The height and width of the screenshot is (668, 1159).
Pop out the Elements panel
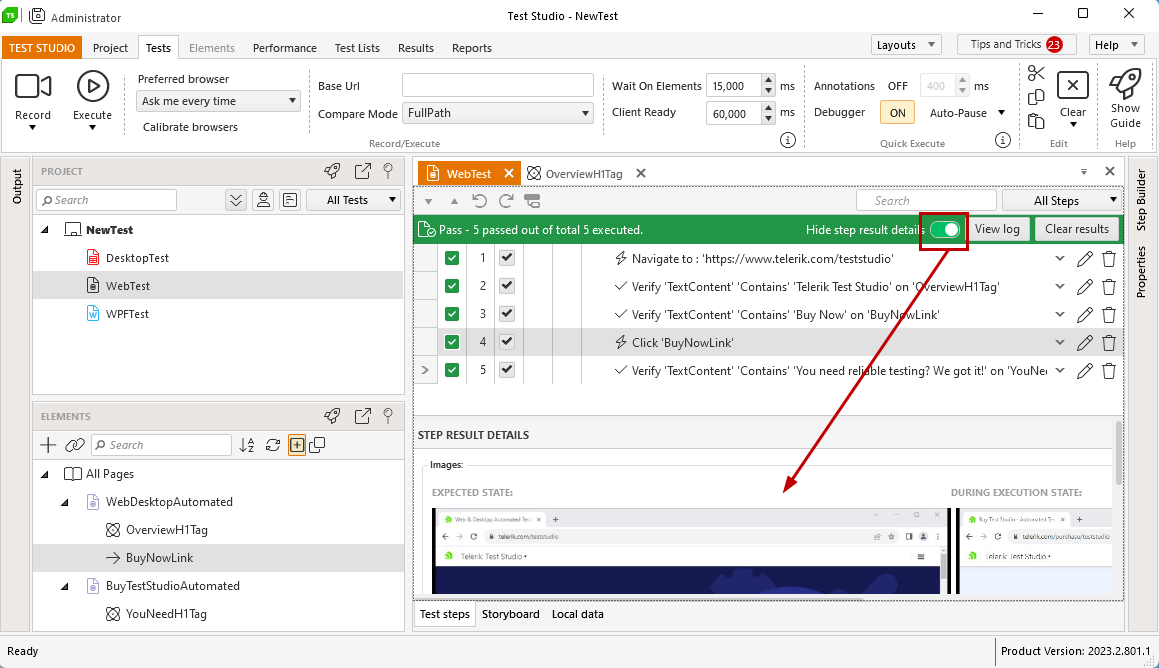[x=362, y=416]
